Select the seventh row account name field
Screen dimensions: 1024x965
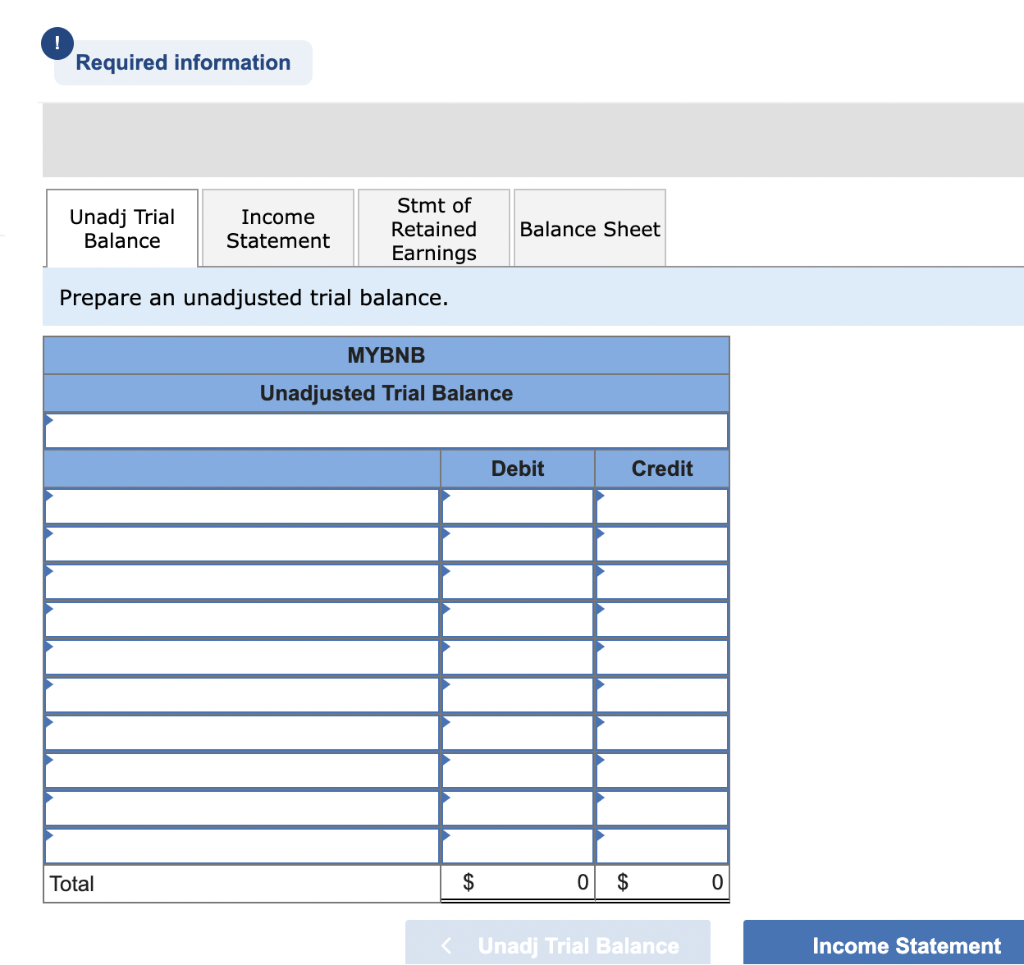(242, 733)
